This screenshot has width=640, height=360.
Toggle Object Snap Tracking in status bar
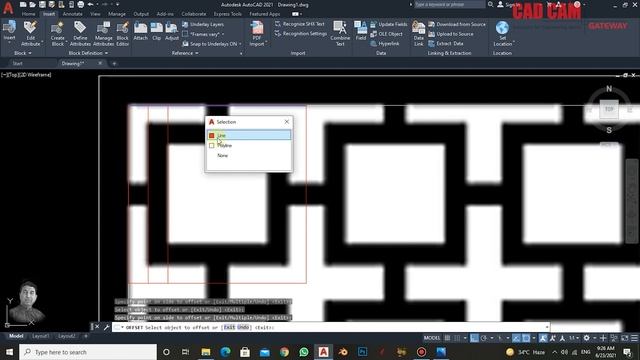[516, 338]
